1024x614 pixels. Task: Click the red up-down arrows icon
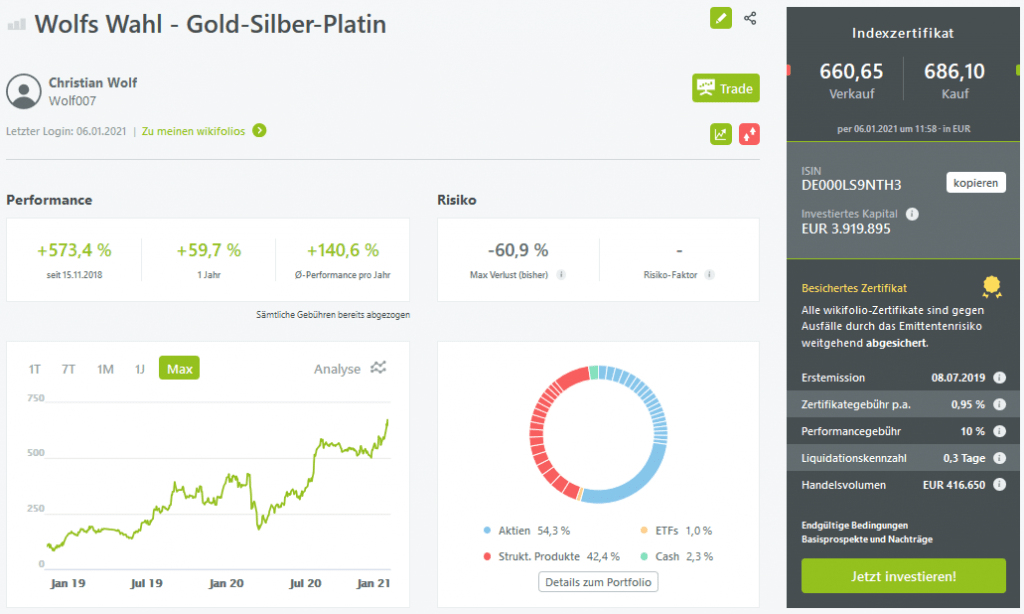tap(749, 134)
